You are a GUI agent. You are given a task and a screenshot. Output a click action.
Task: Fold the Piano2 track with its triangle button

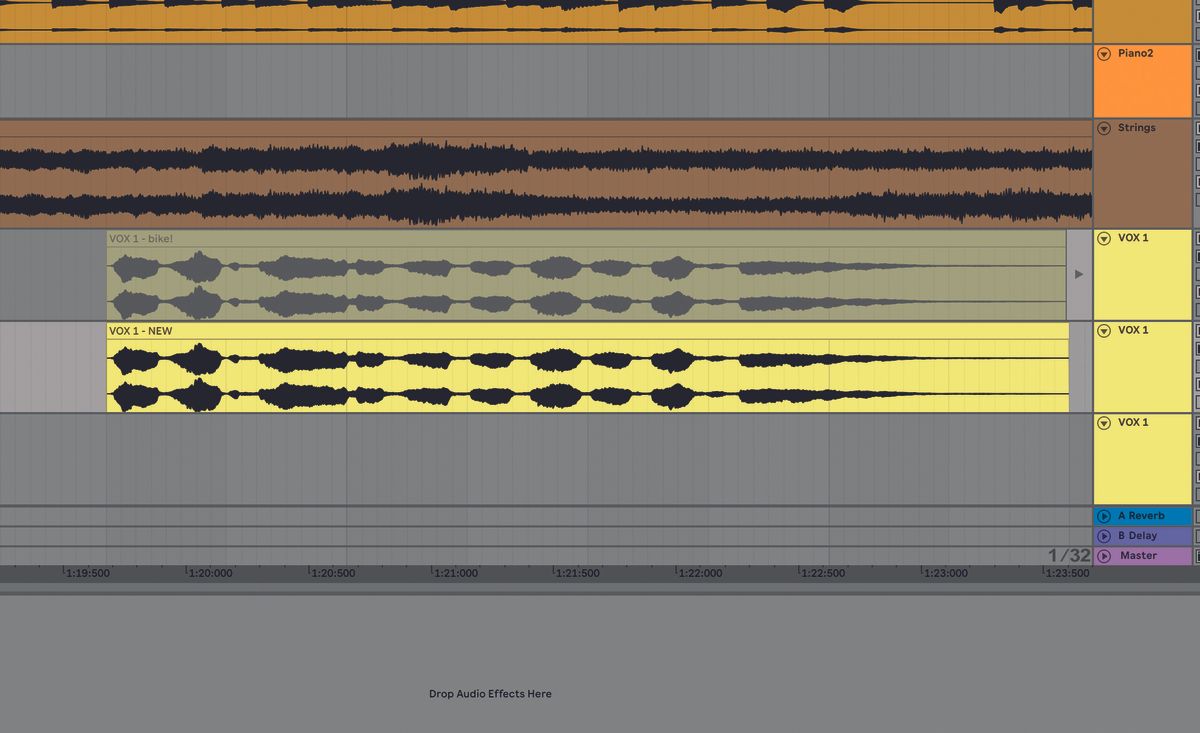[1104, 54]
